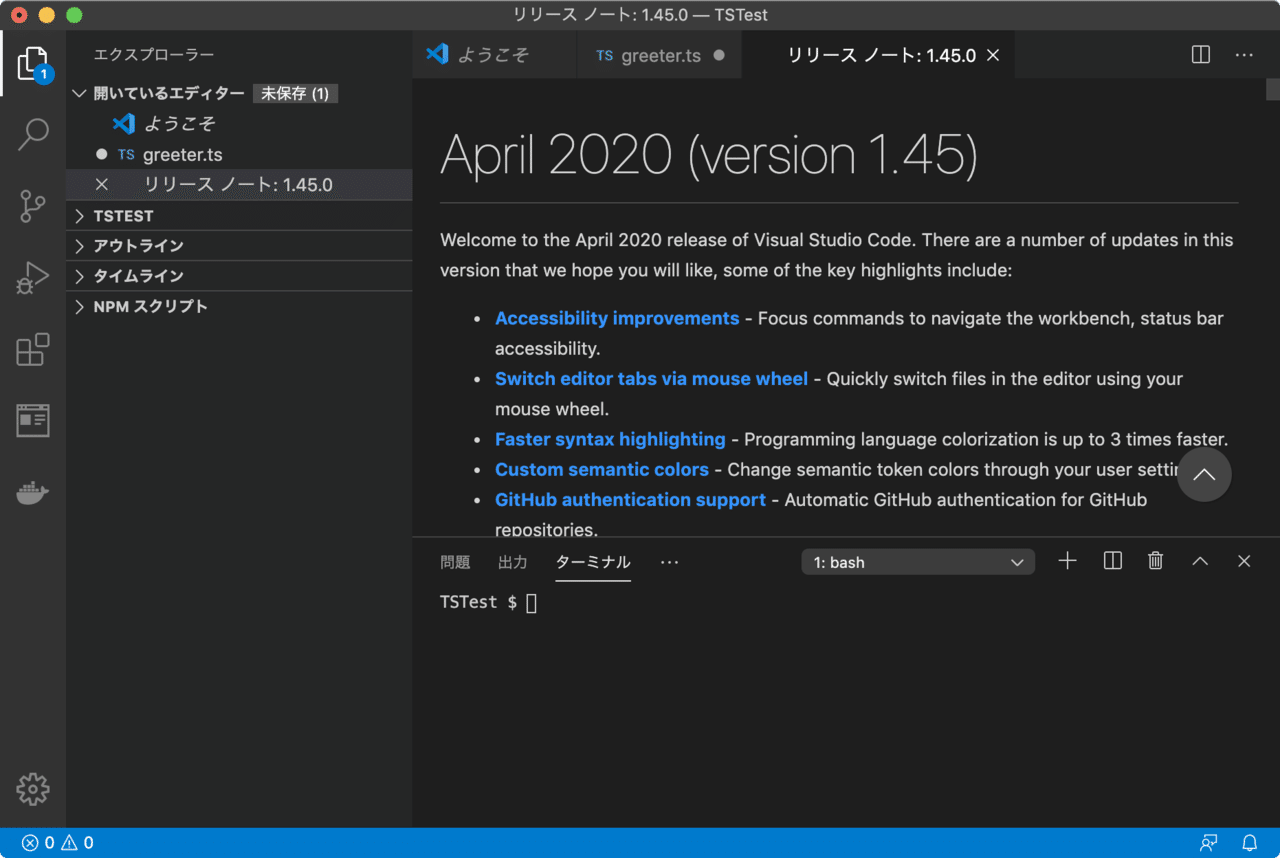The image size is (1280, 858).
Task: Switch to the 問題 panel tab
Action: (x=455, y=561)
